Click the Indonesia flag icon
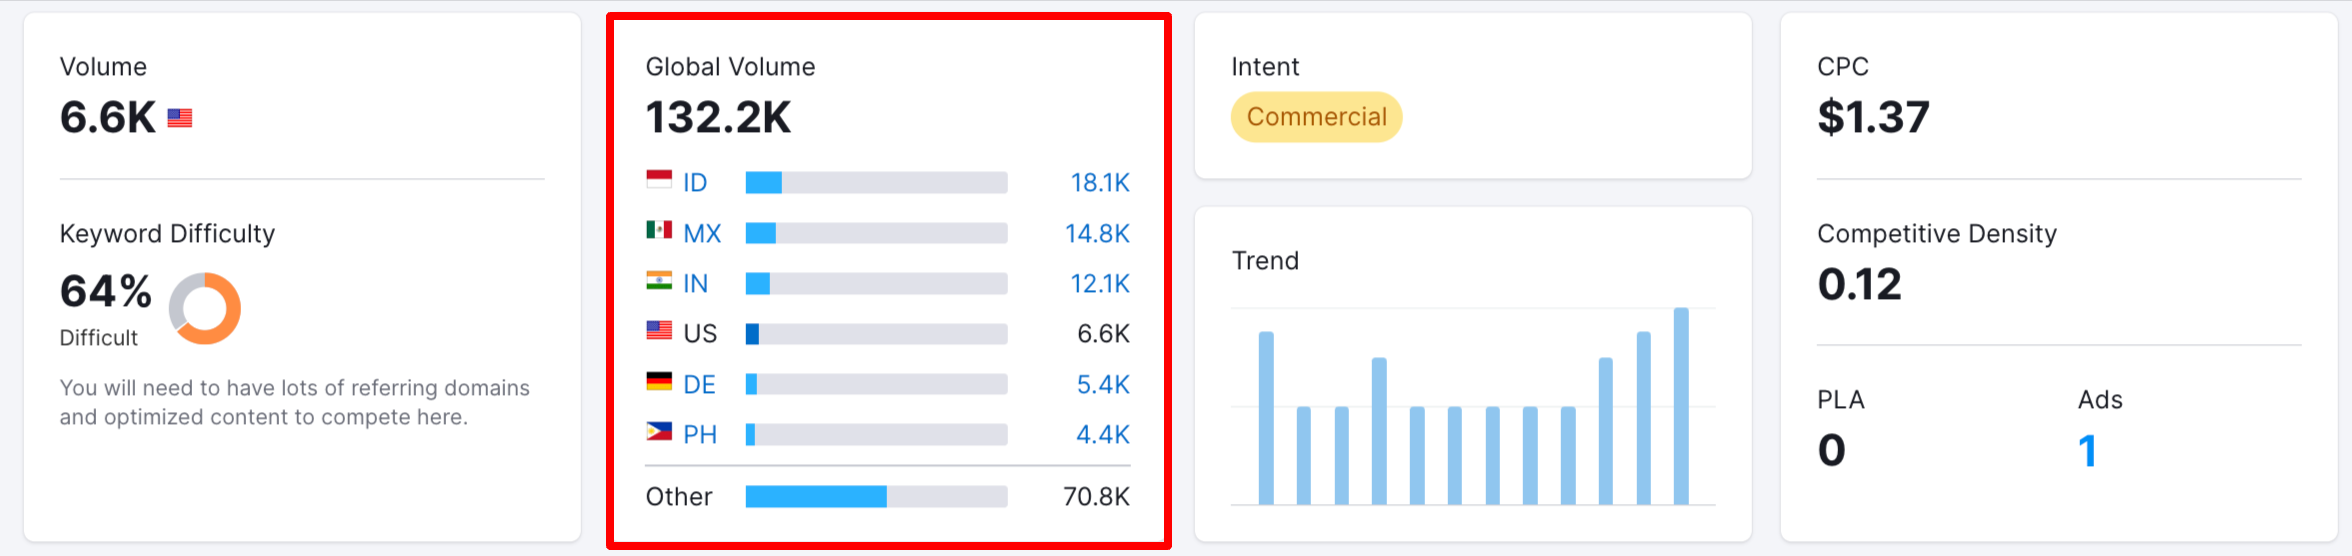 [x=659, y=181]
